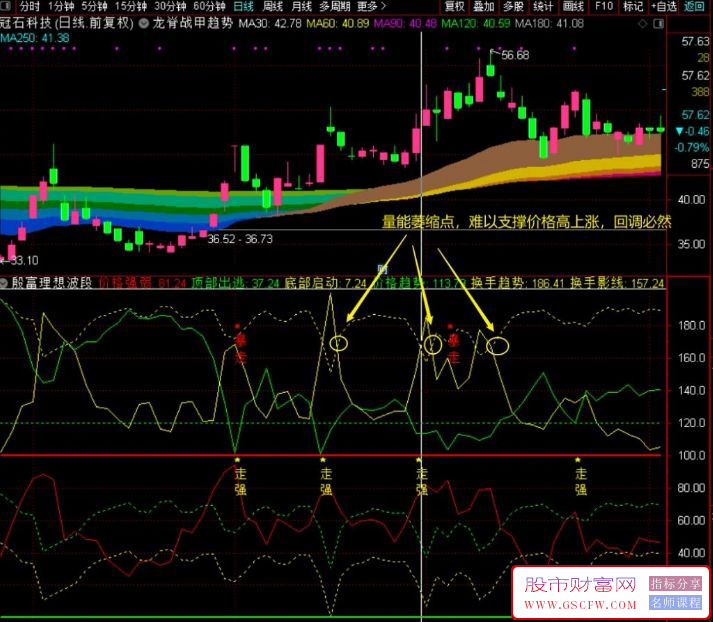Click the 龙脊战甲趋势 indicator name
This screenshot has height=622, width=713.
click(x=192, y=23)
